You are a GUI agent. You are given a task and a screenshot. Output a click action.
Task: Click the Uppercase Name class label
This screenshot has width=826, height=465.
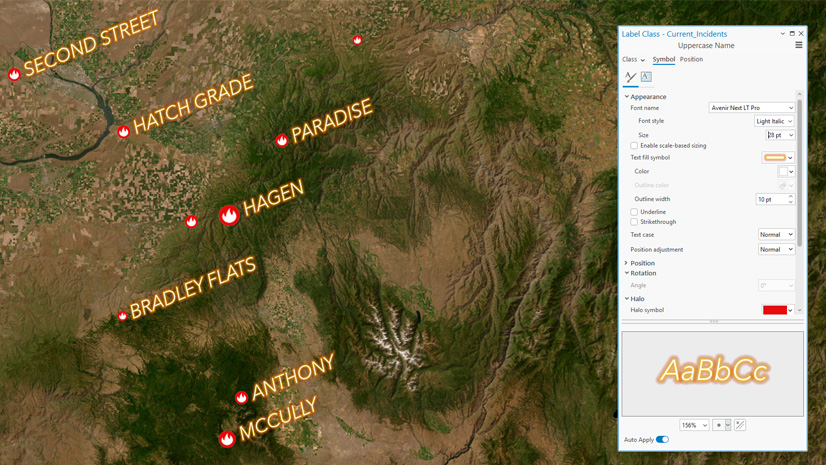pos(706,45)
